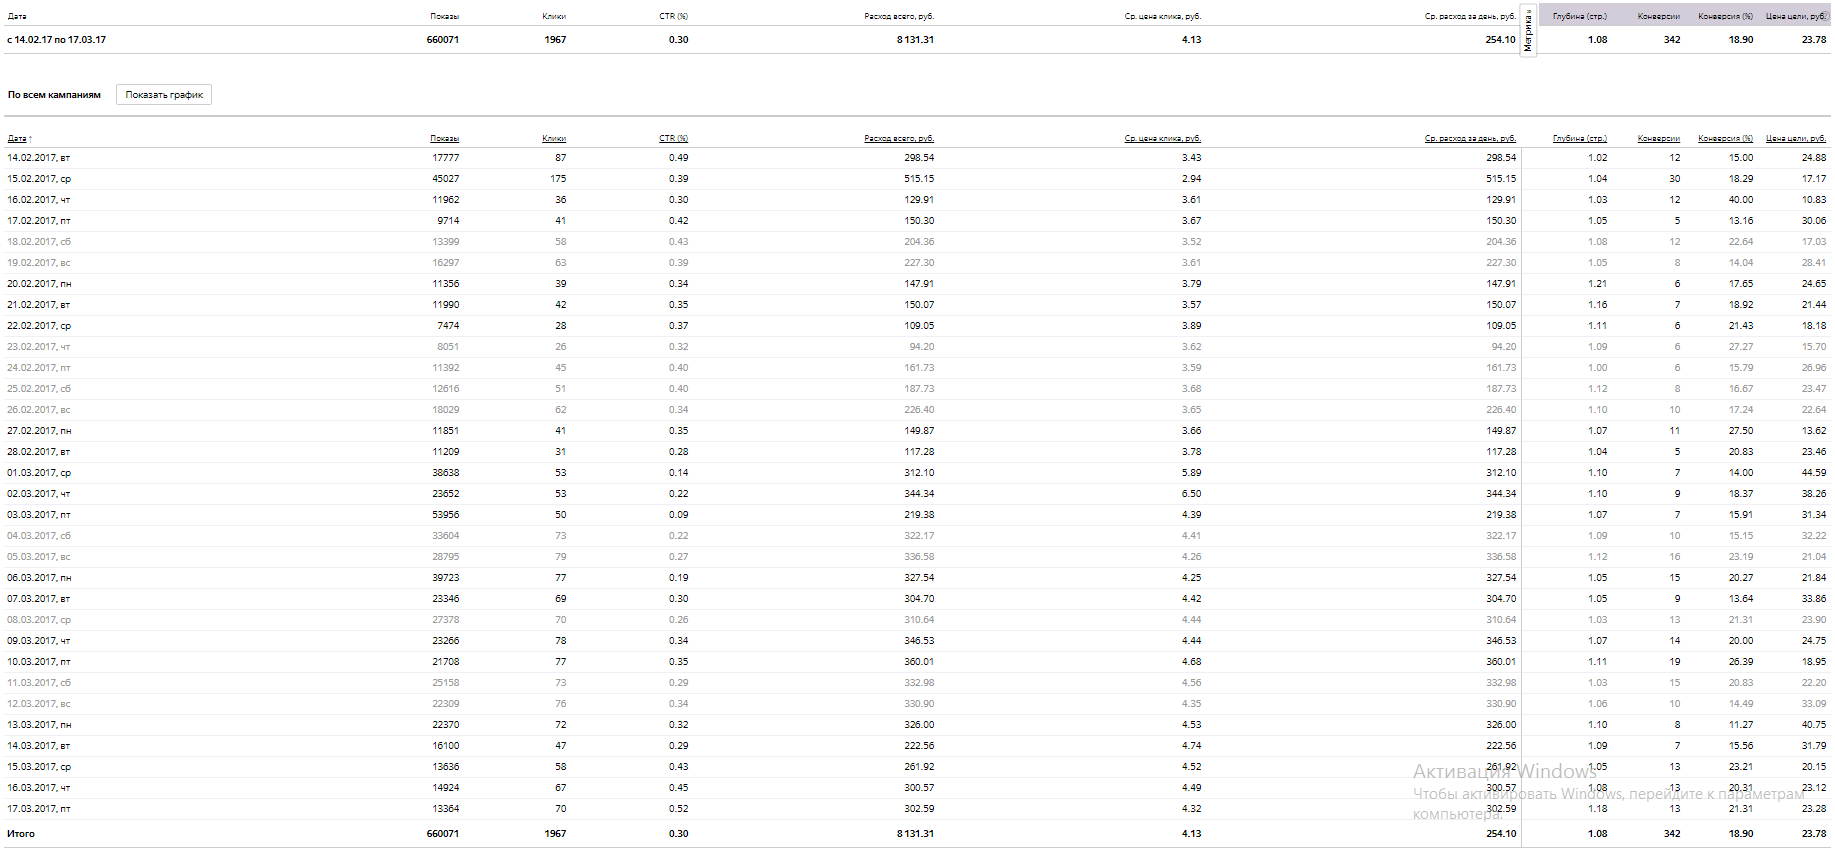Click the date cell 14.02.2017, вт

point(39,158)
